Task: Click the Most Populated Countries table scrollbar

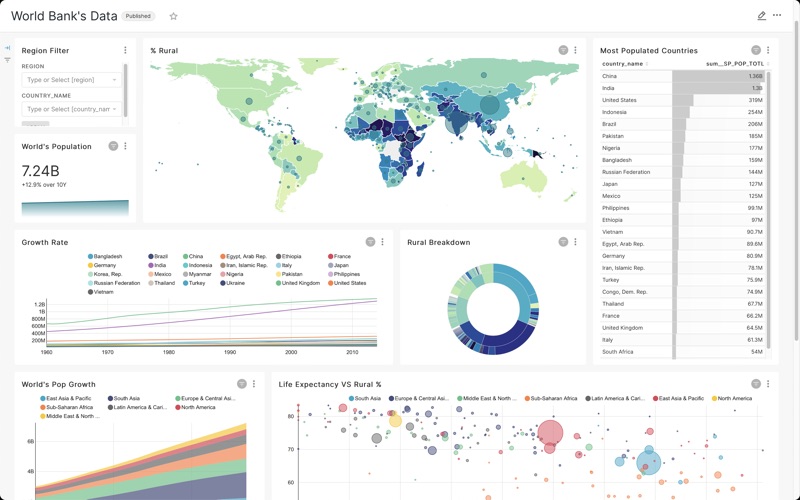Action: coord(769,210)
